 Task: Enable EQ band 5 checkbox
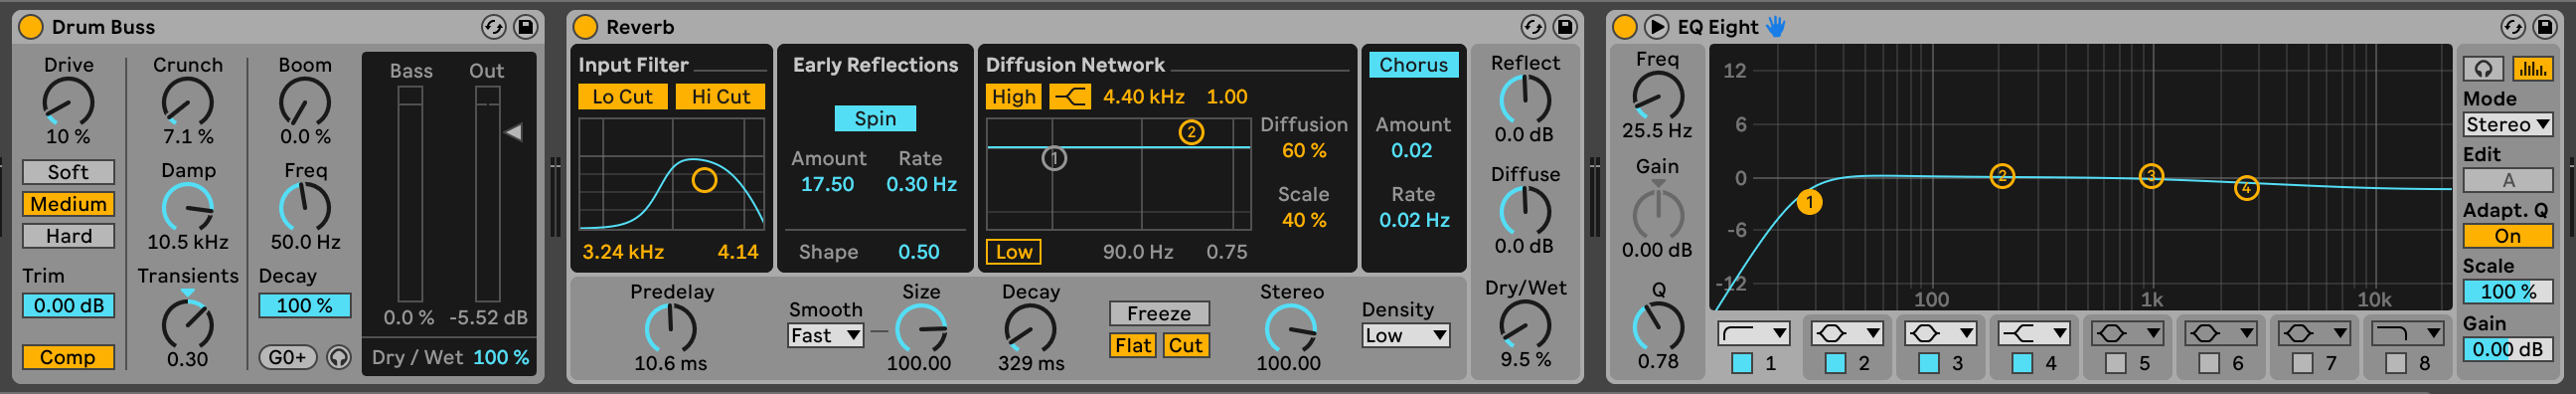(x=2115, y=363)
